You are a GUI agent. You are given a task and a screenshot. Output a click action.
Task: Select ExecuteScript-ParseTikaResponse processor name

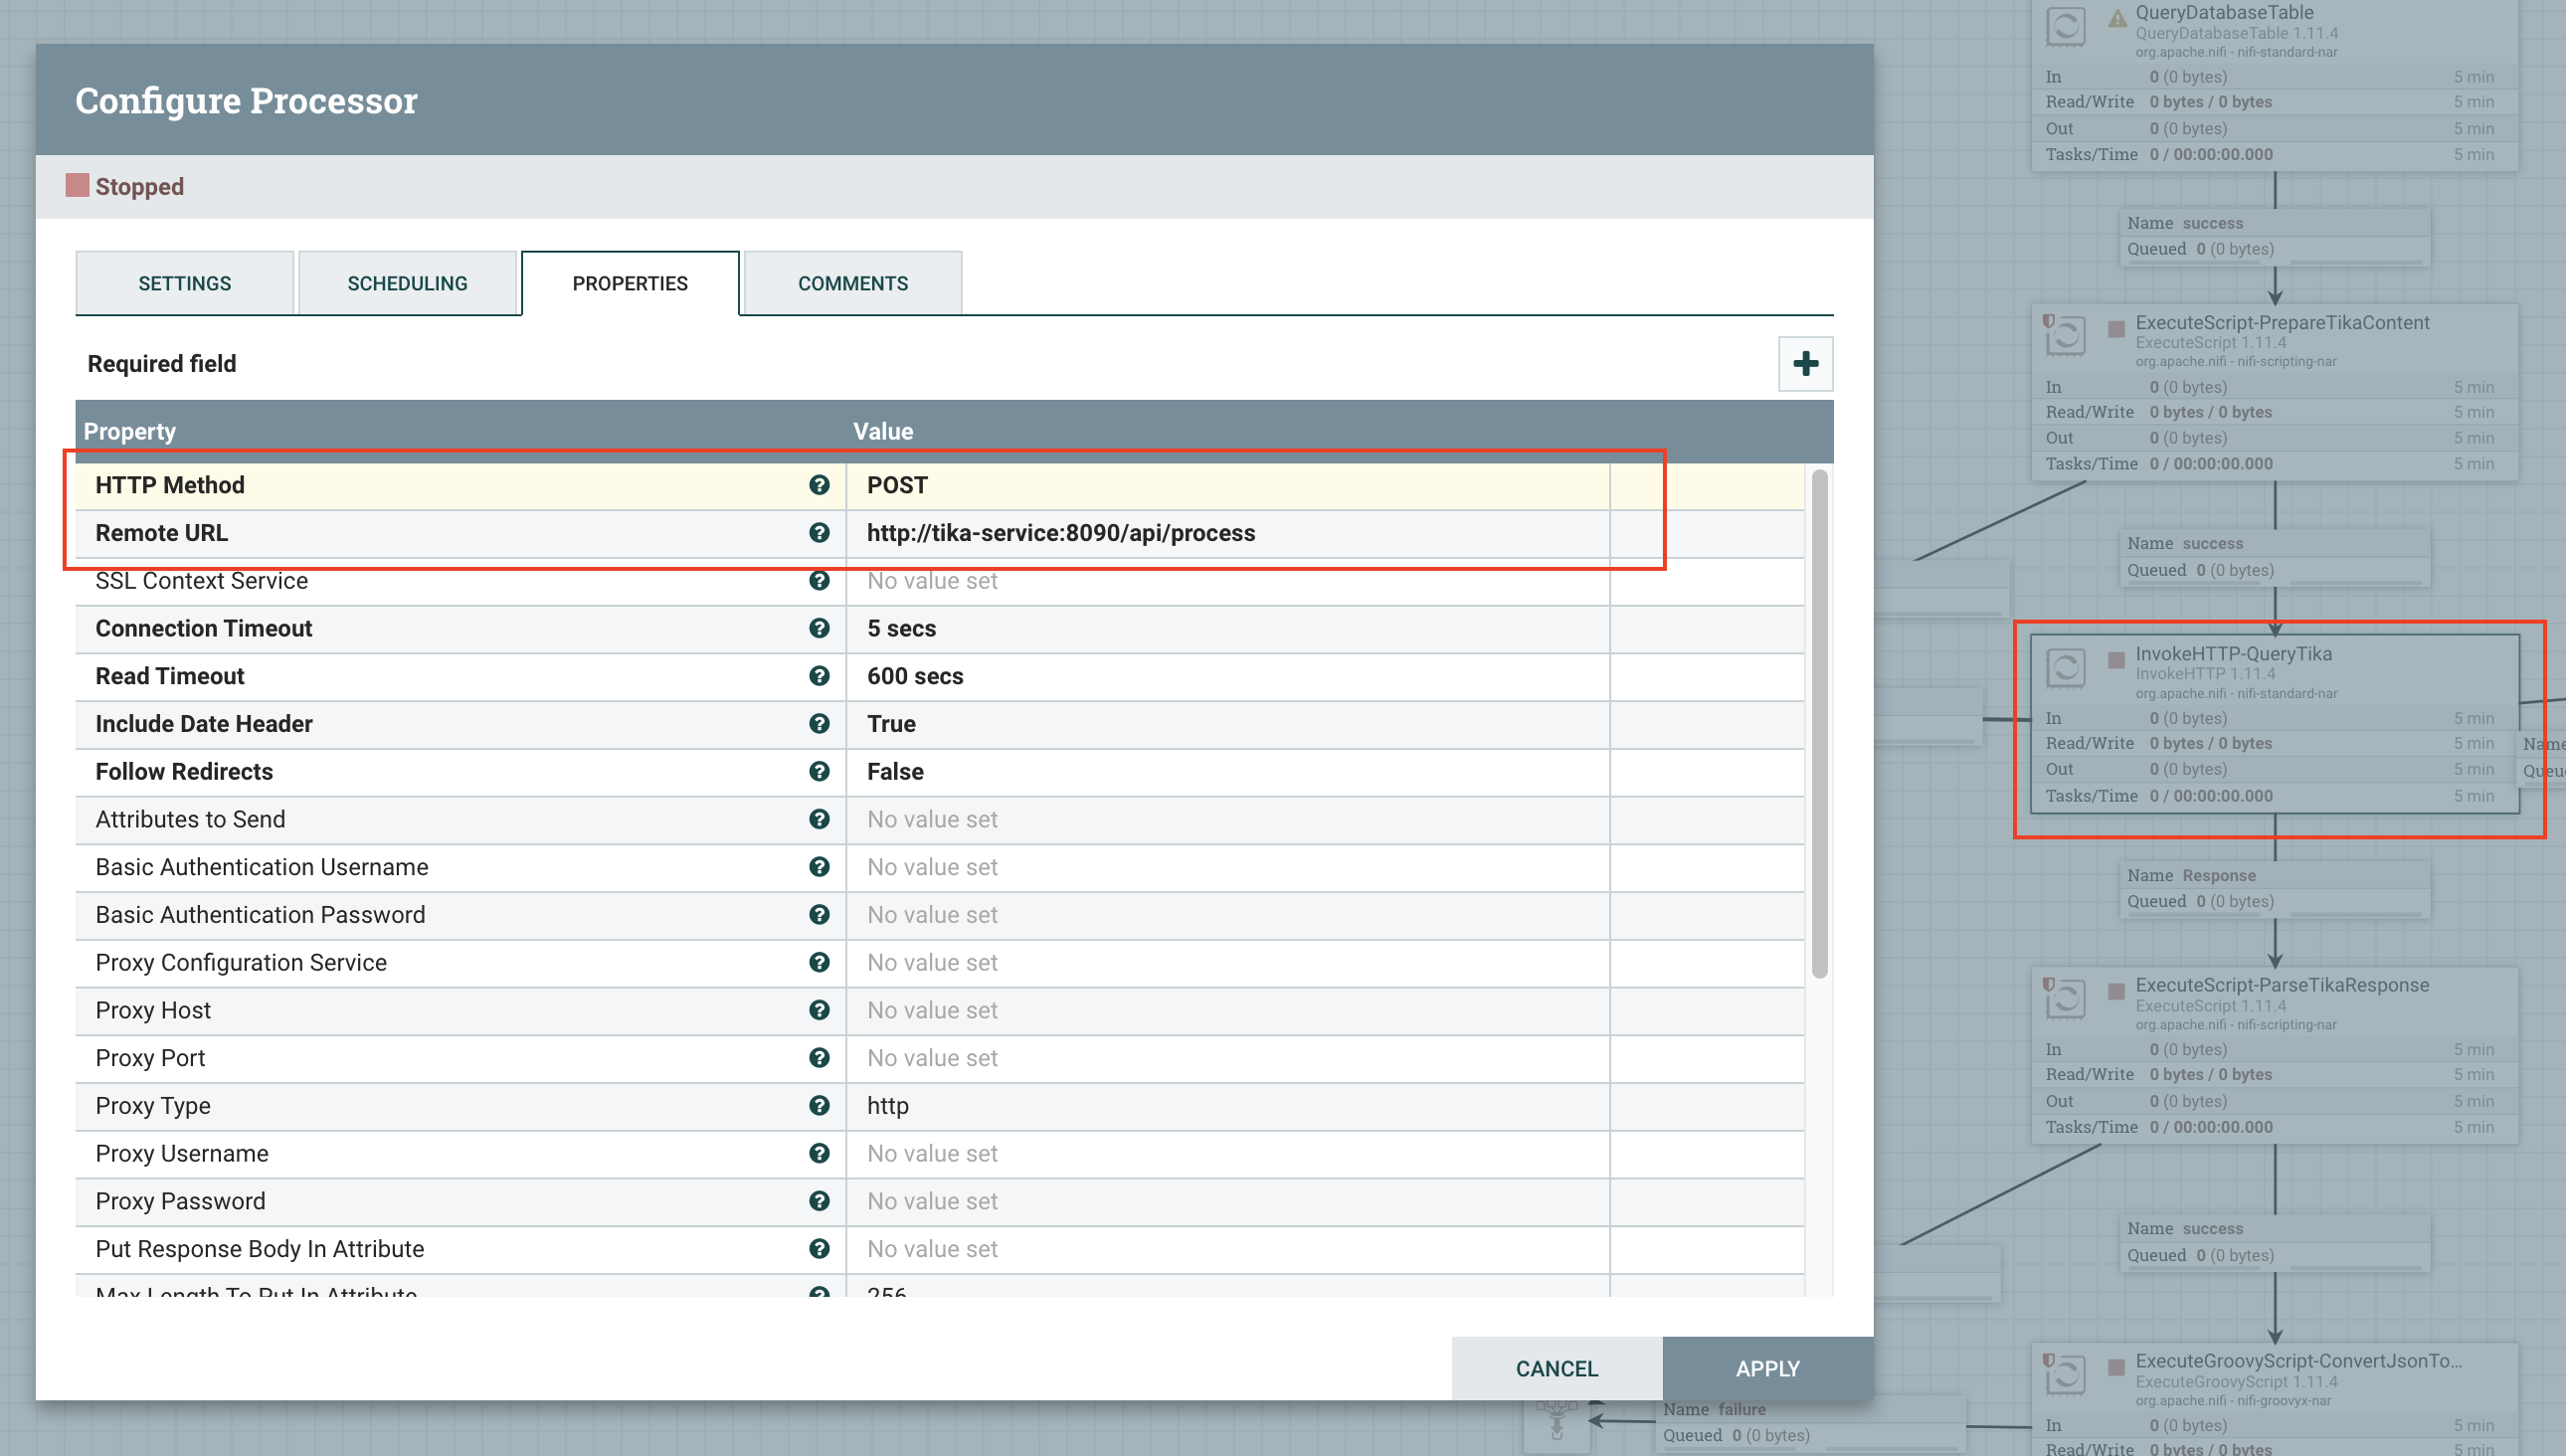2282,985
